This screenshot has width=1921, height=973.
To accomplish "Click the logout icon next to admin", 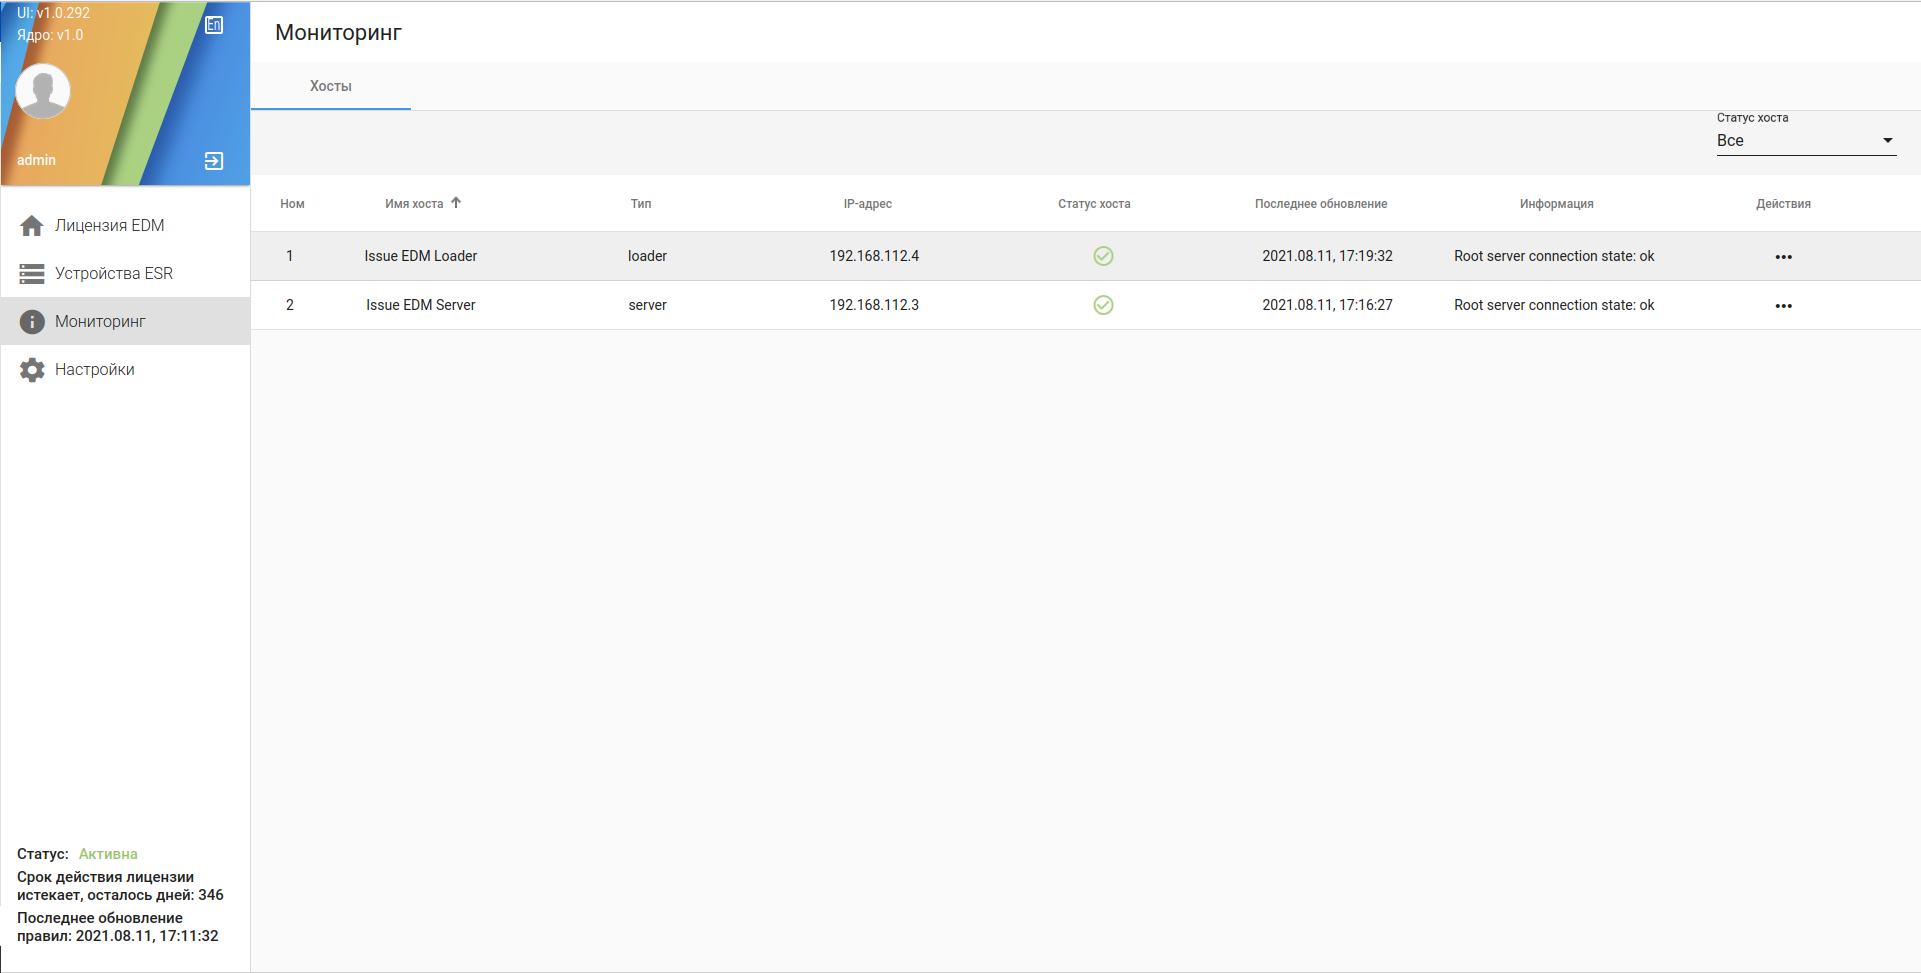I will (214, 161).
